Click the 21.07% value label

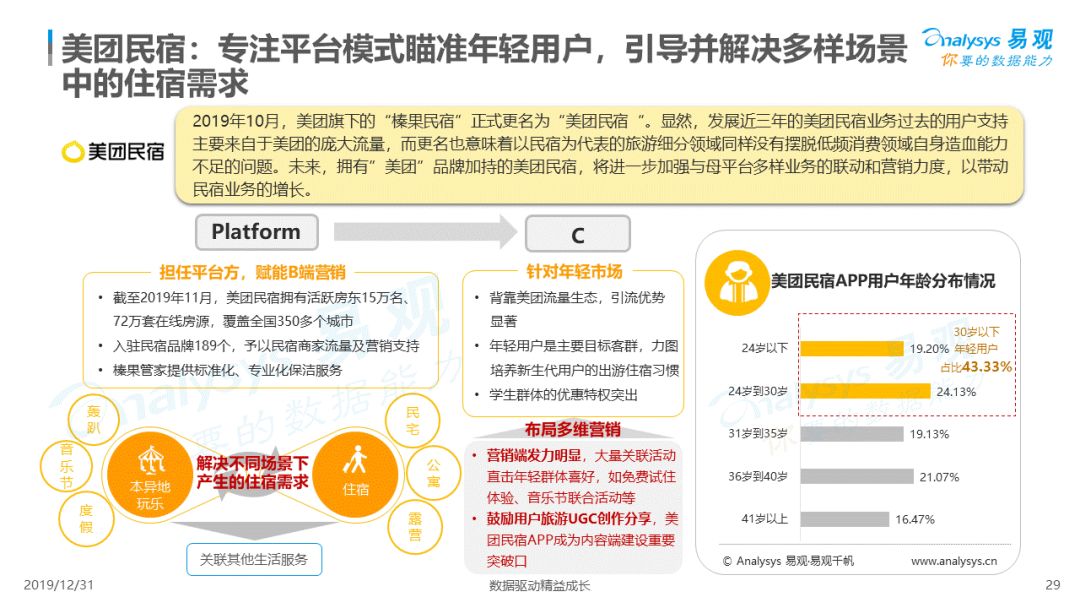[939, 477]
